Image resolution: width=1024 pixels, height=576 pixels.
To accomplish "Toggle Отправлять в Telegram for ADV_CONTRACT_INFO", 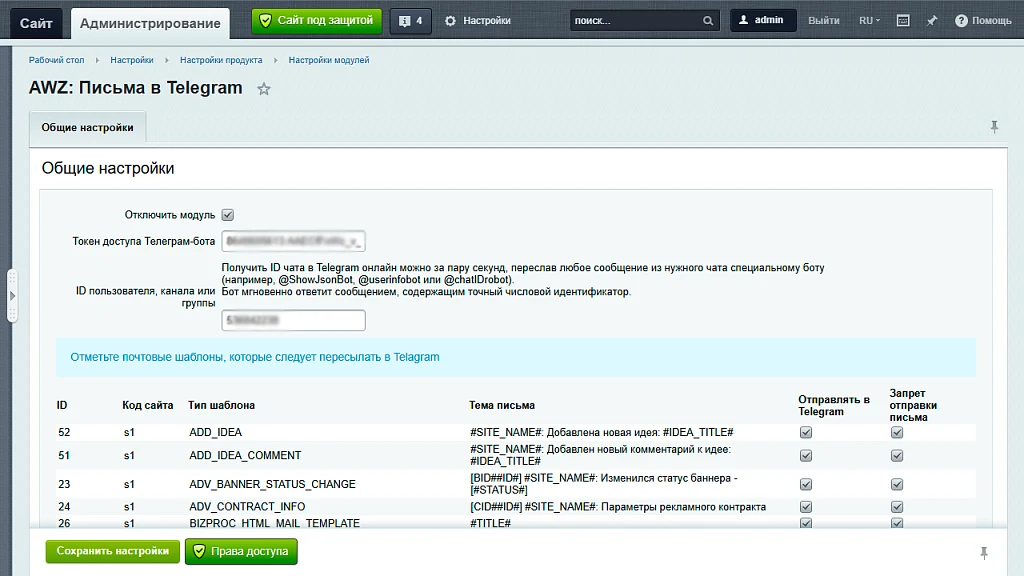I will (806, 507).
